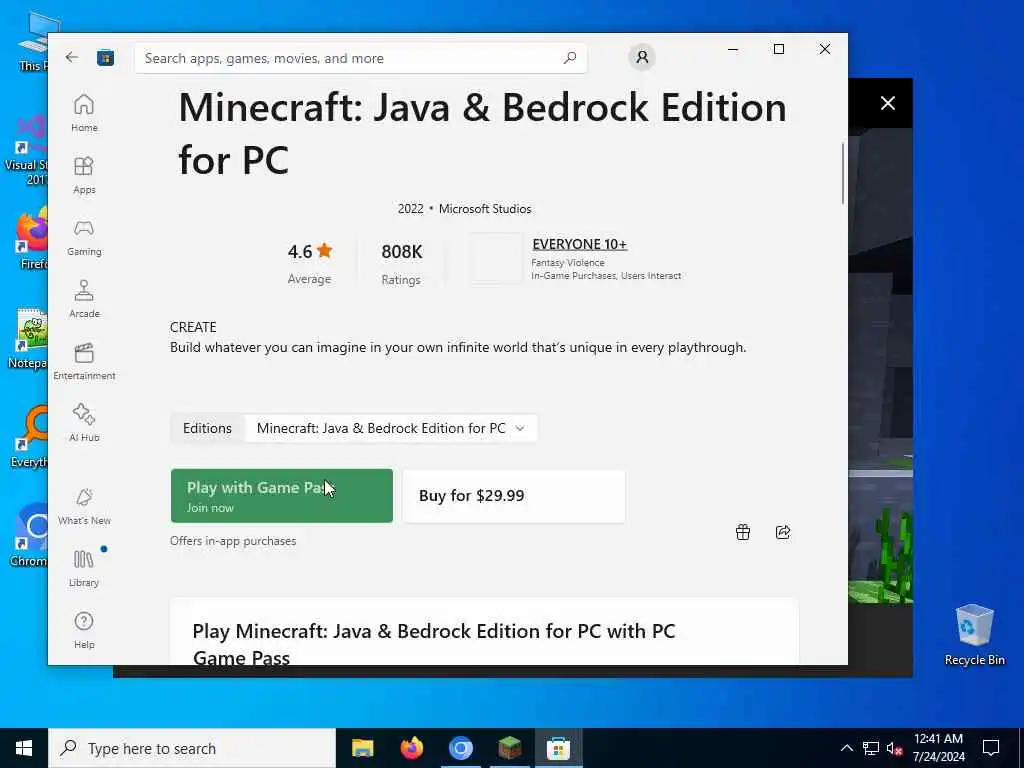Click the muted volume tray icon
This screenshot has height=768, width=1024.
895,748
